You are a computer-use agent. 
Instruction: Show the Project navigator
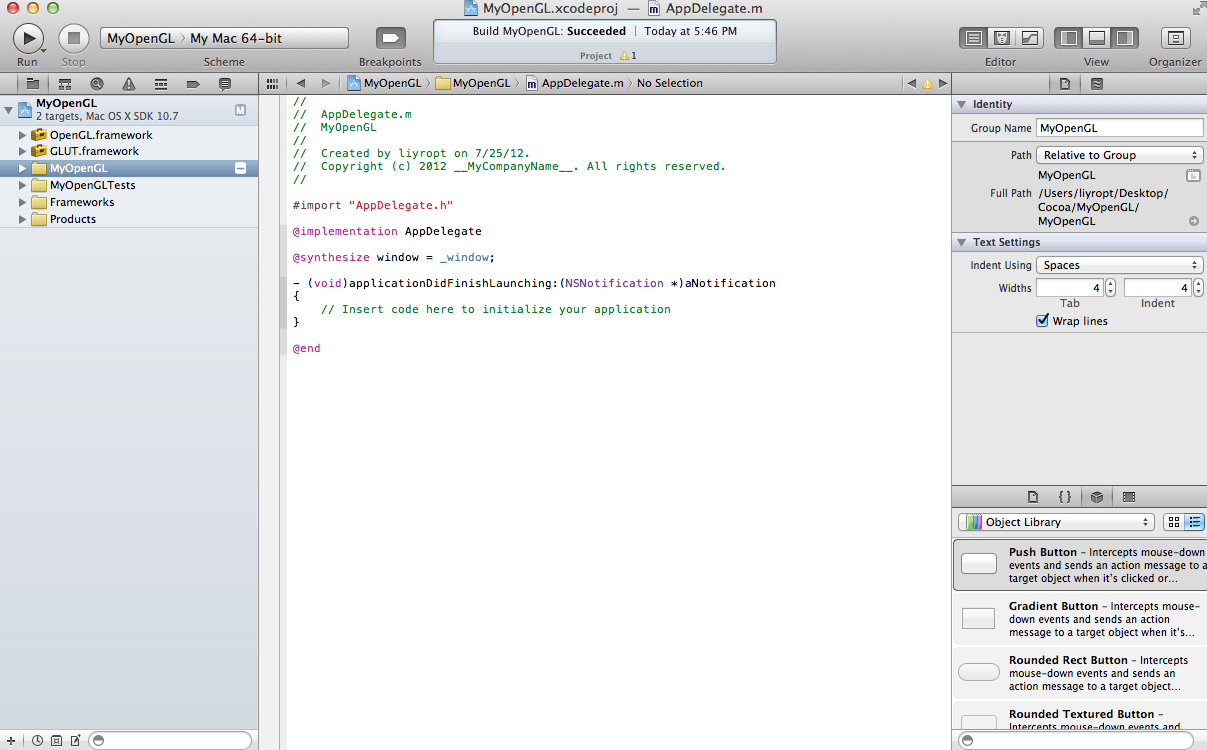click(33, 84)
